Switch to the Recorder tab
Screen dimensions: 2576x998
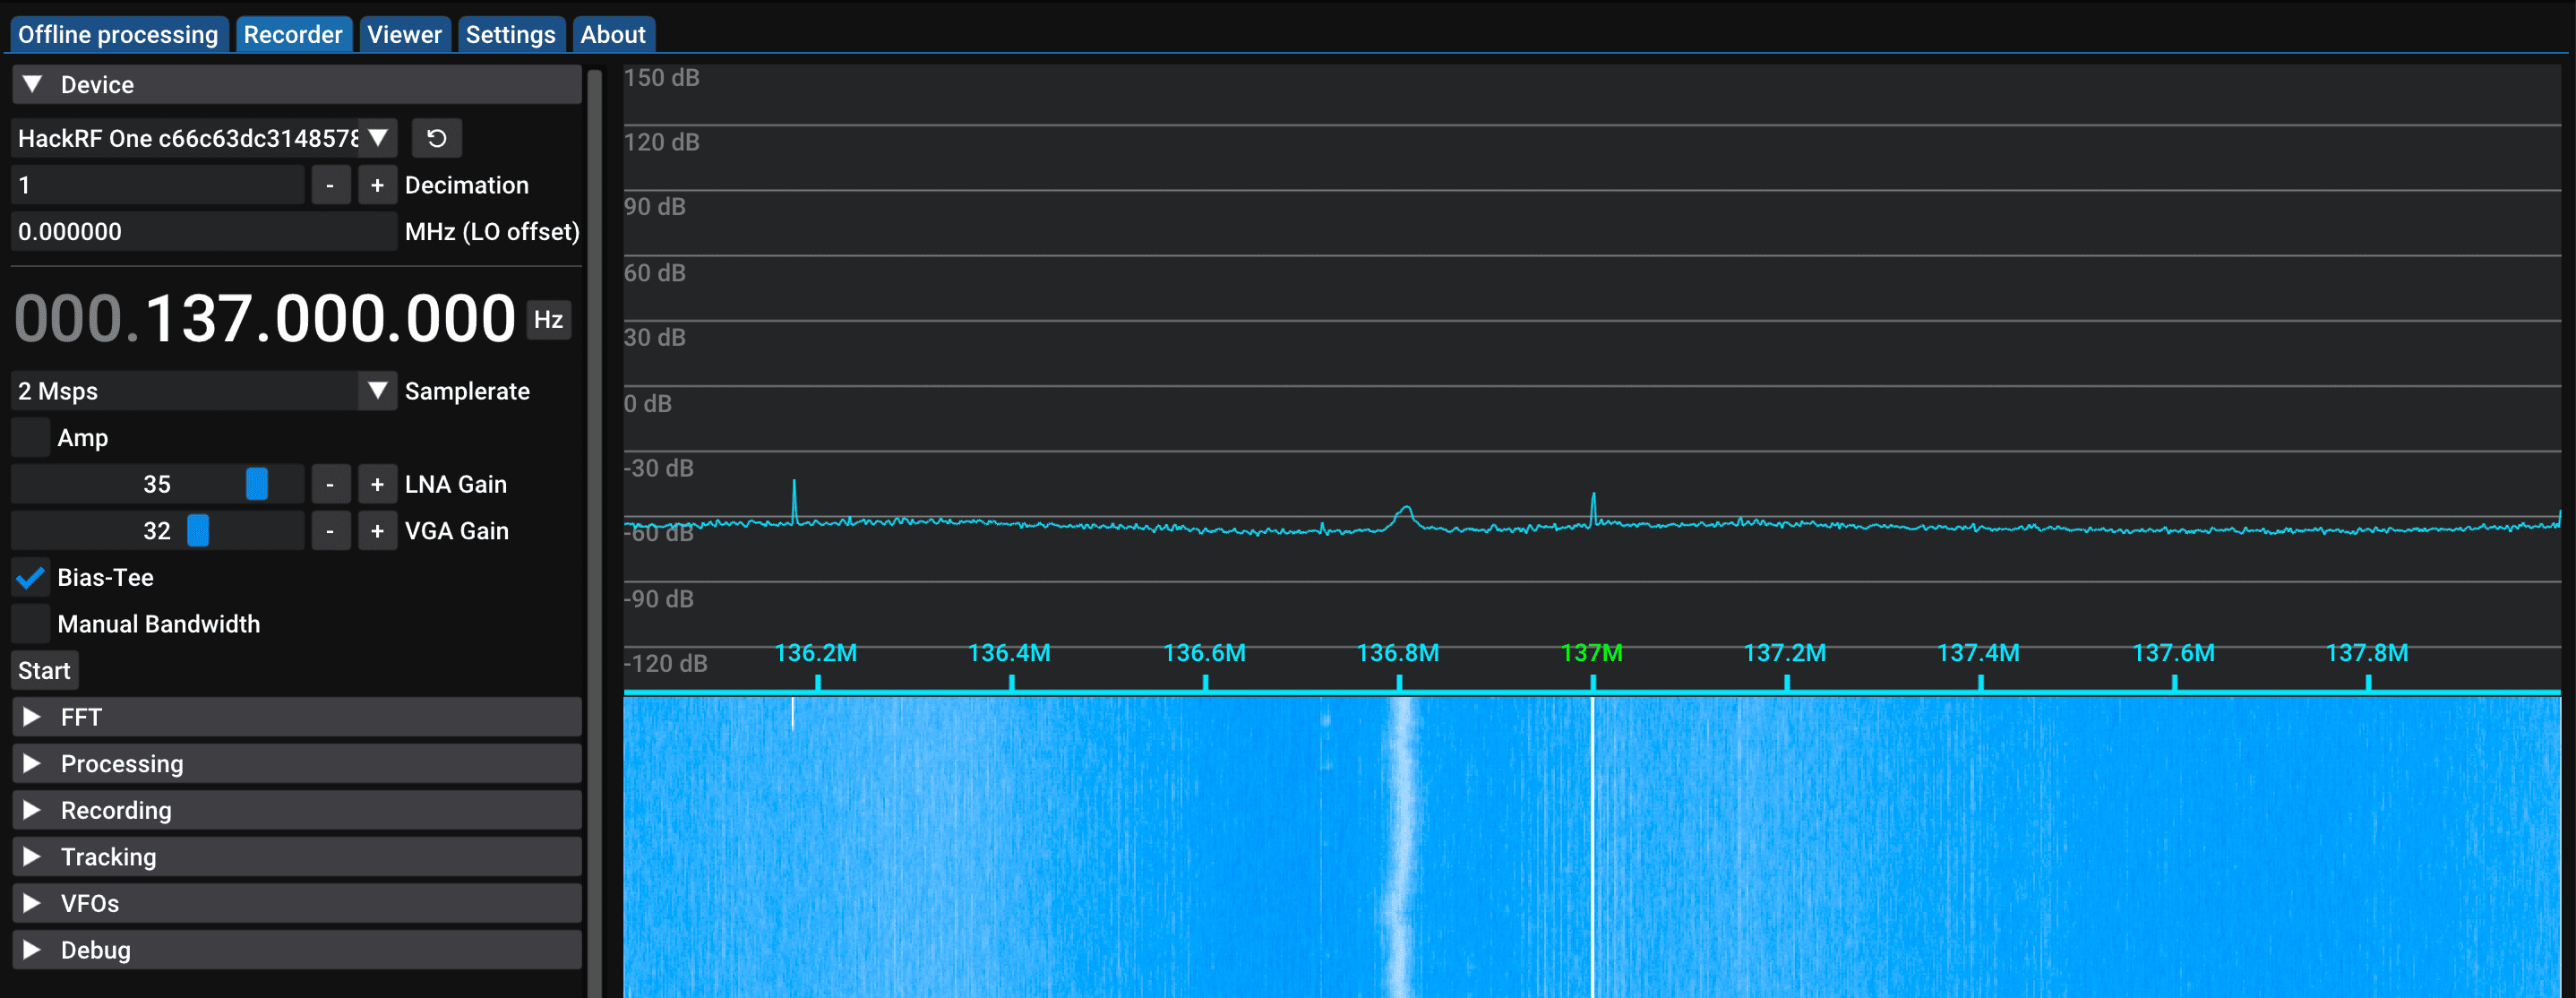click(293, 35)
